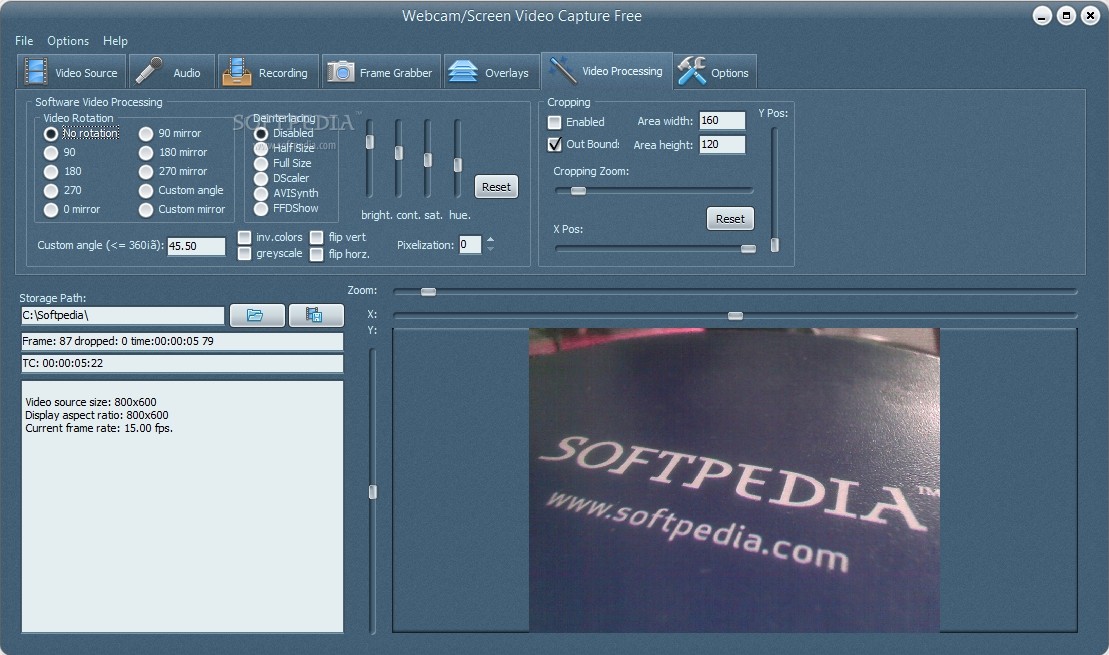Open the Help menu

[115, 40]
